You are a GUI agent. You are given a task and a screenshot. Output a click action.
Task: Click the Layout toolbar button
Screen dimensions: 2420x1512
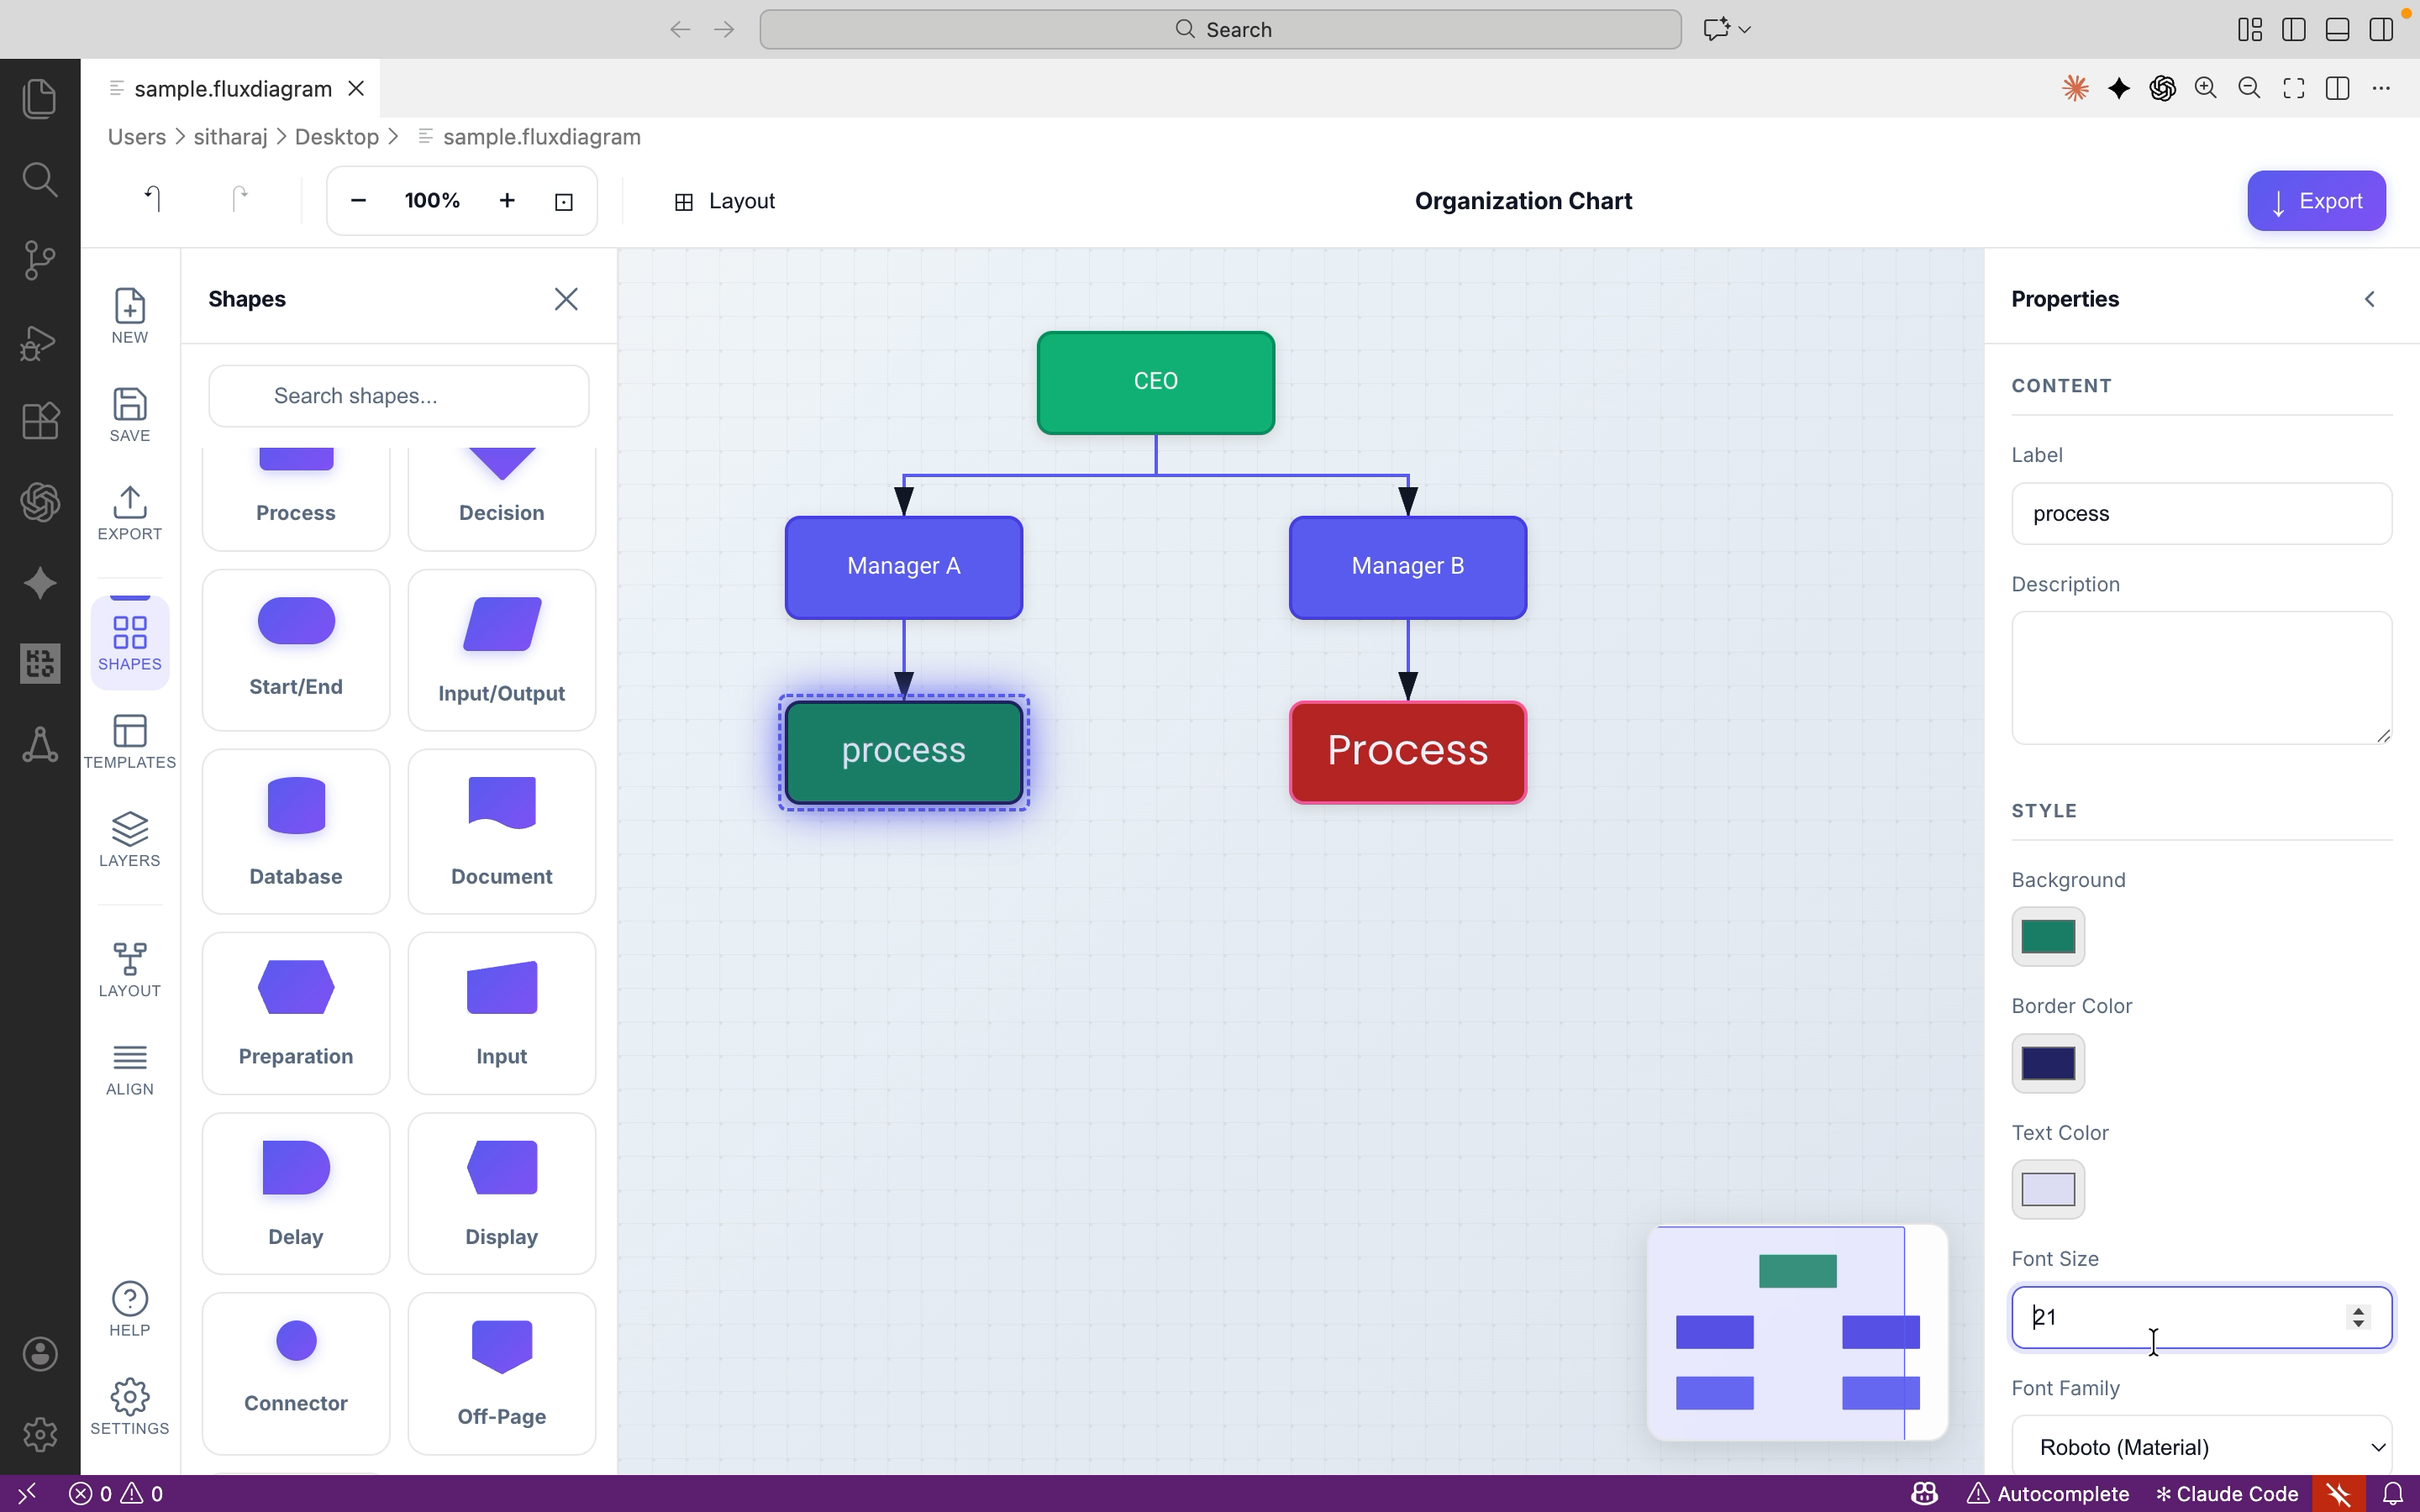click(x=725, y=201)
